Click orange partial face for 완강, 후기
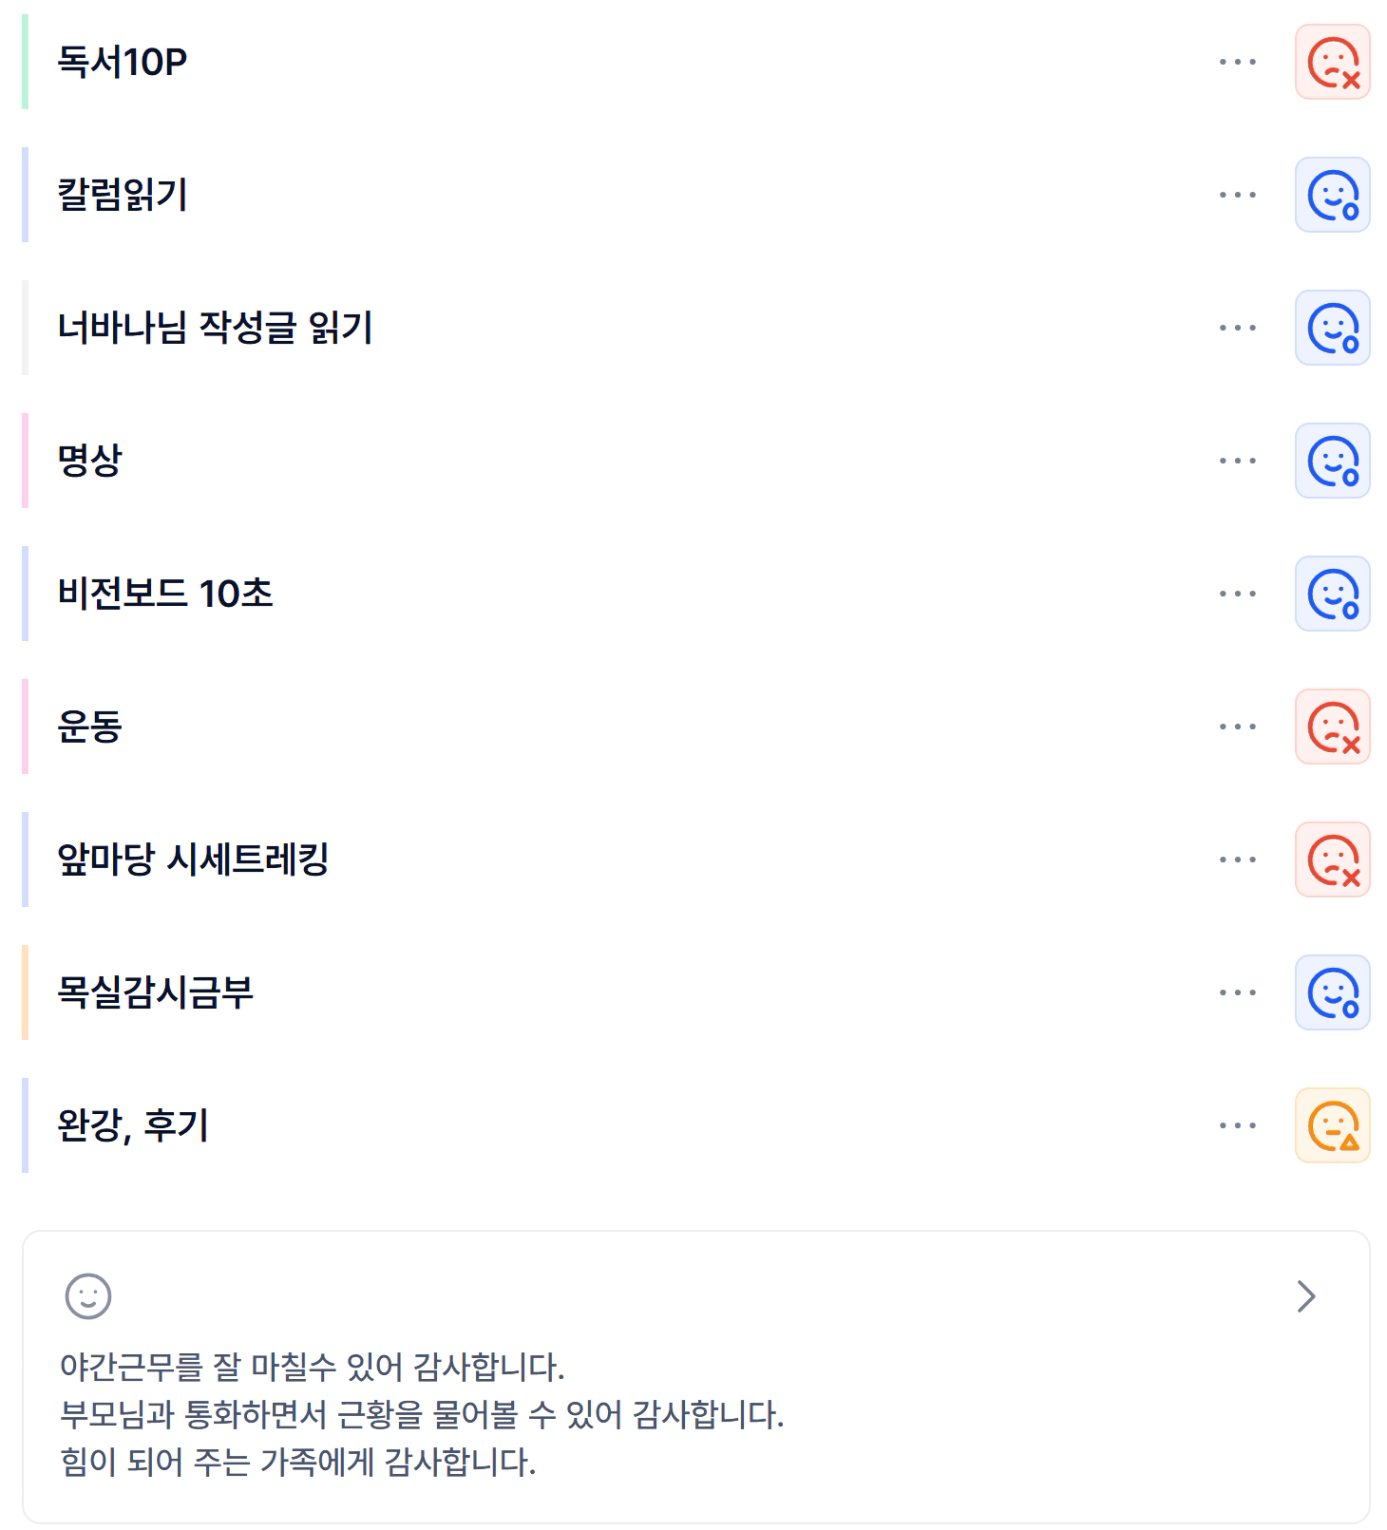 coord(1332,1126)
